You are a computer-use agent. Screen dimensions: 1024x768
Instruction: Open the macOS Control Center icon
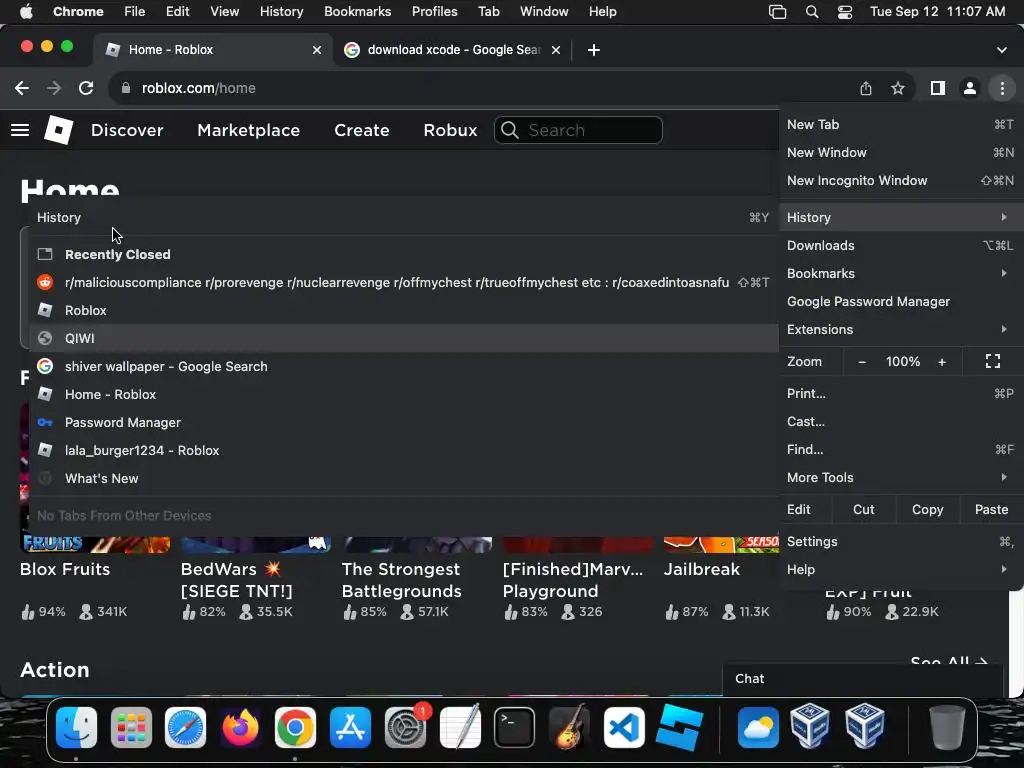(844, 12)
